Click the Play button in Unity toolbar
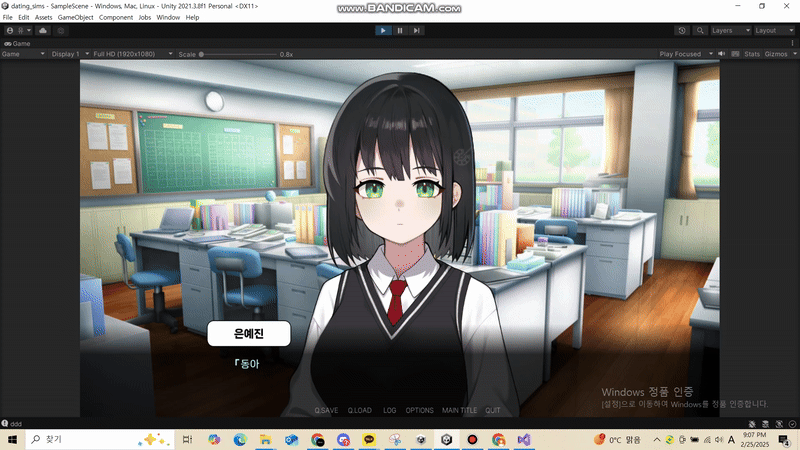This screenshot has width=800, height=450. click(x=383, y=31)
